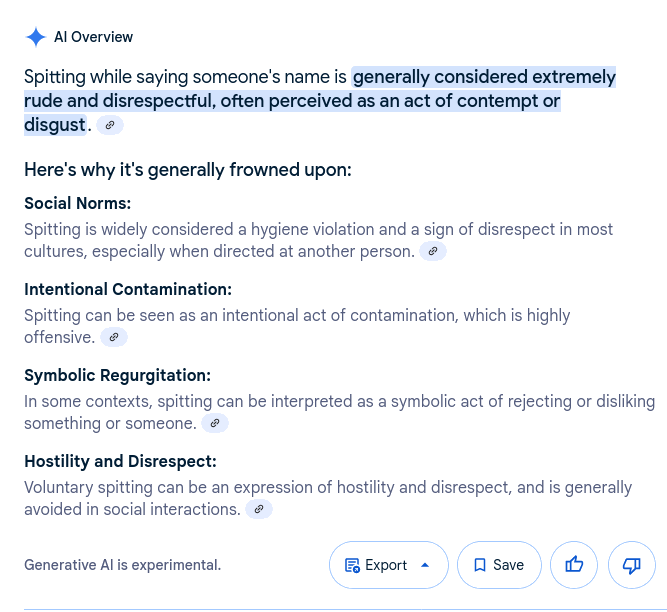Open source link after the word disgust

pos(110,125)
